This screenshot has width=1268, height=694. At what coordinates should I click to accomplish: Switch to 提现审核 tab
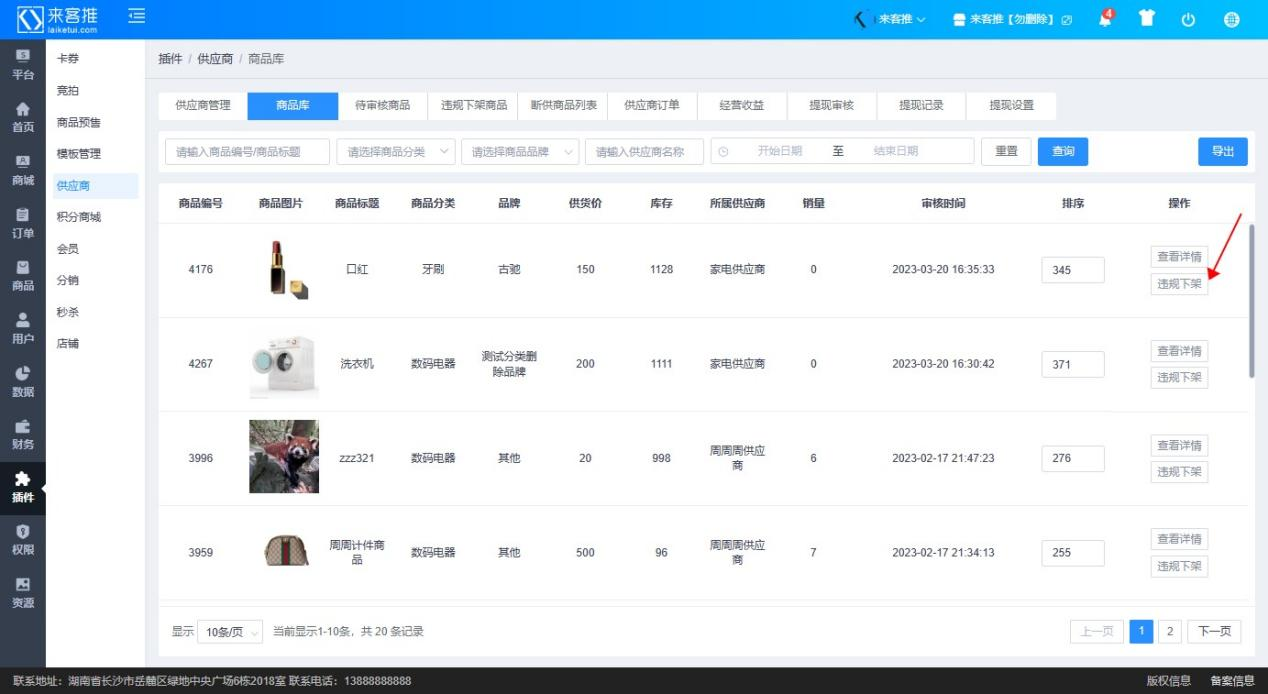[x=832, y=105]
